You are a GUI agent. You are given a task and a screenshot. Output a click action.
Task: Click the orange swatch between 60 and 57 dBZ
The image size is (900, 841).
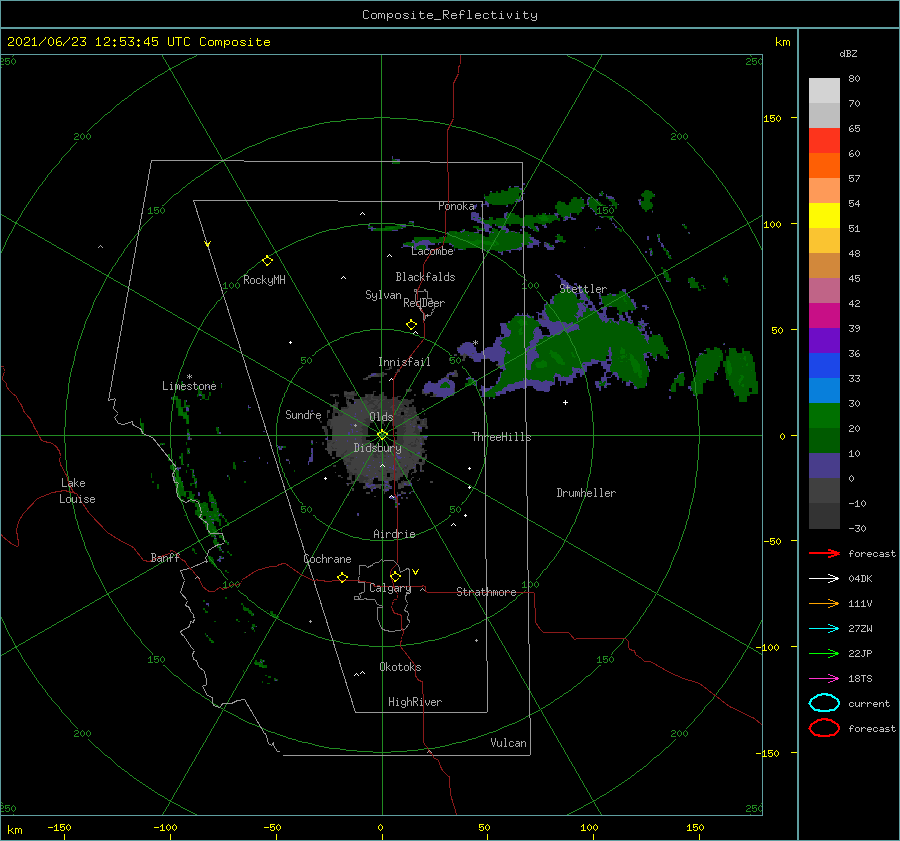coord(824,166)
